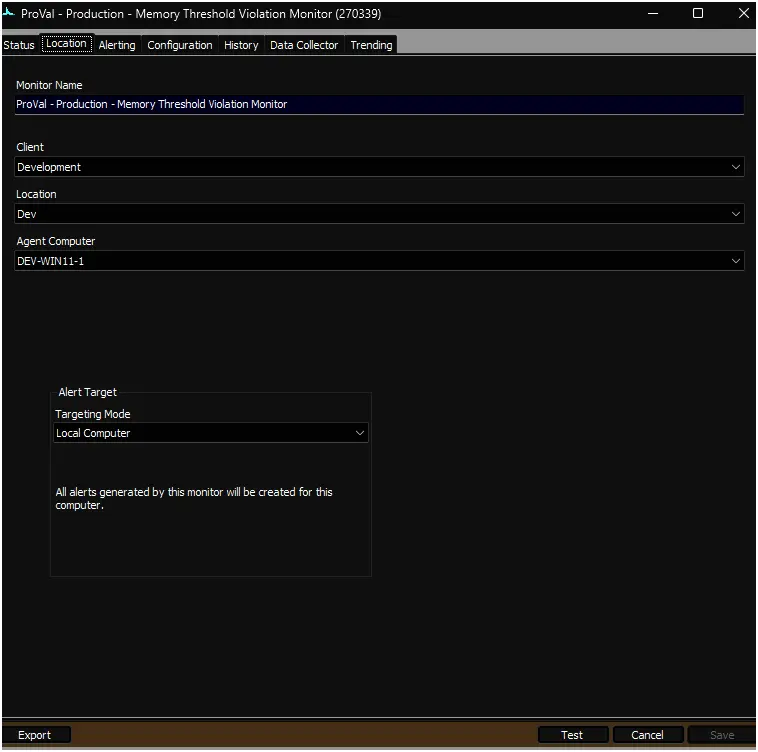
Task: Click the 'Client' label
Action: tap(30, 147)
